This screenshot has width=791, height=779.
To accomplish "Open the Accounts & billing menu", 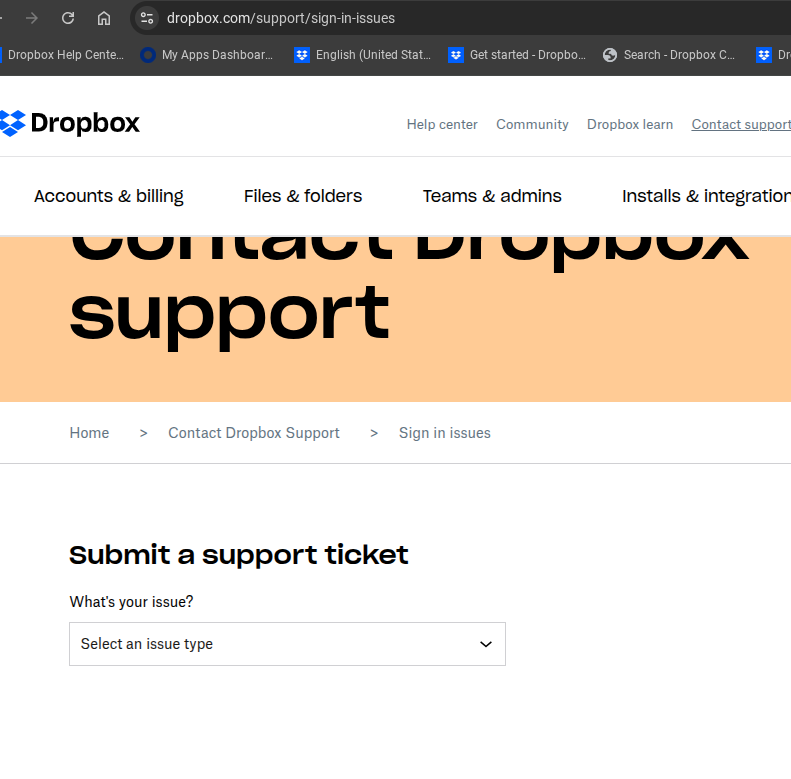I will click(108, 196).
